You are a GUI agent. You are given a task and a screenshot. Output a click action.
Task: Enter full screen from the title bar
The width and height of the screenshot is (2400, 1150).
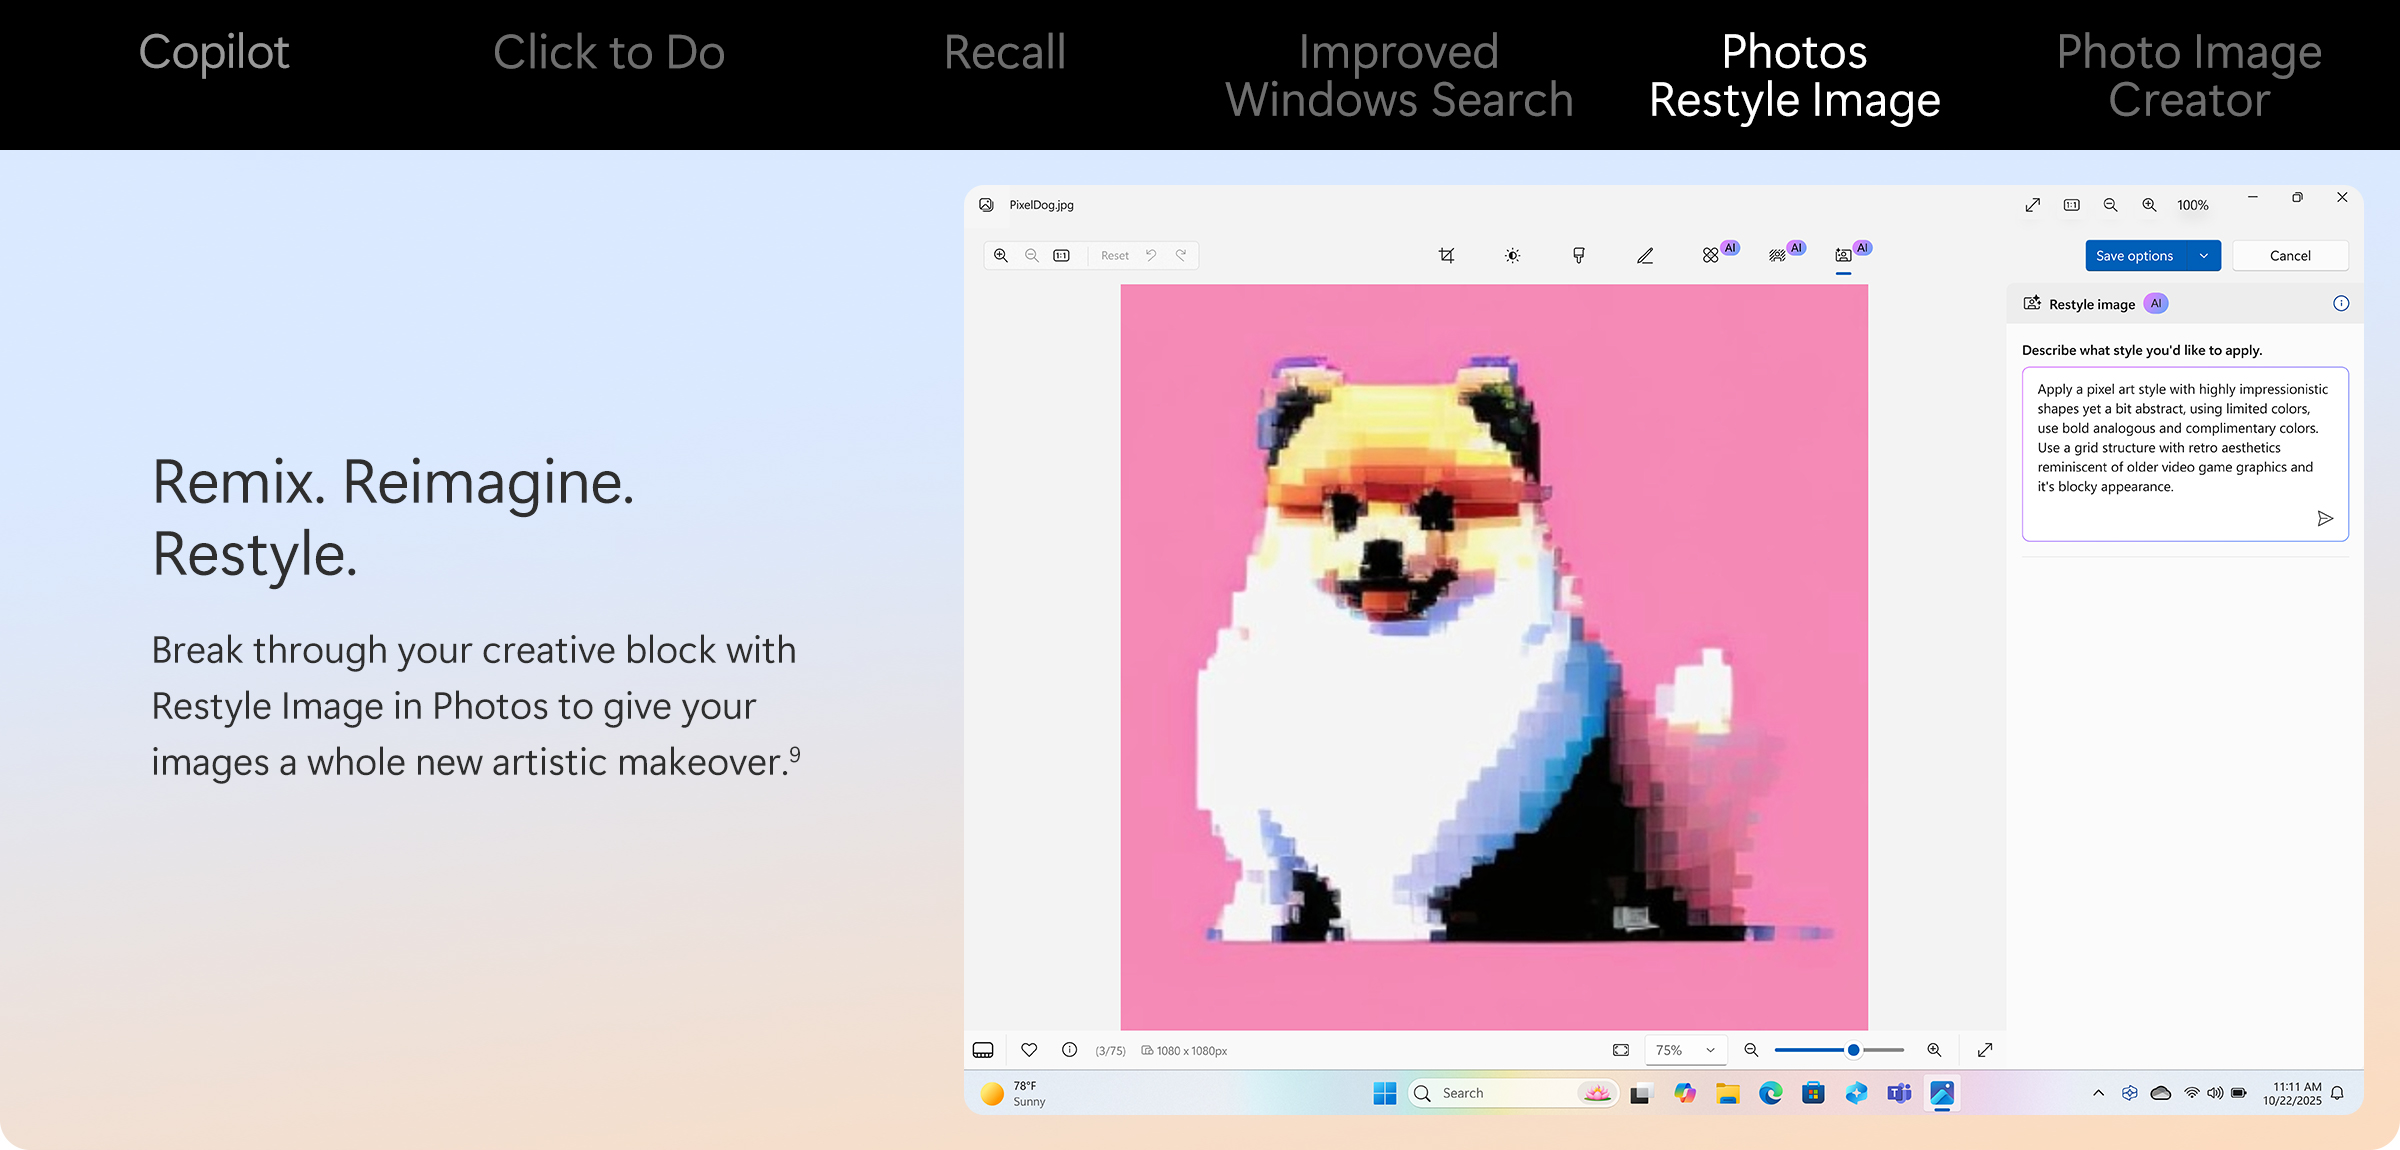pos(2033,205)
